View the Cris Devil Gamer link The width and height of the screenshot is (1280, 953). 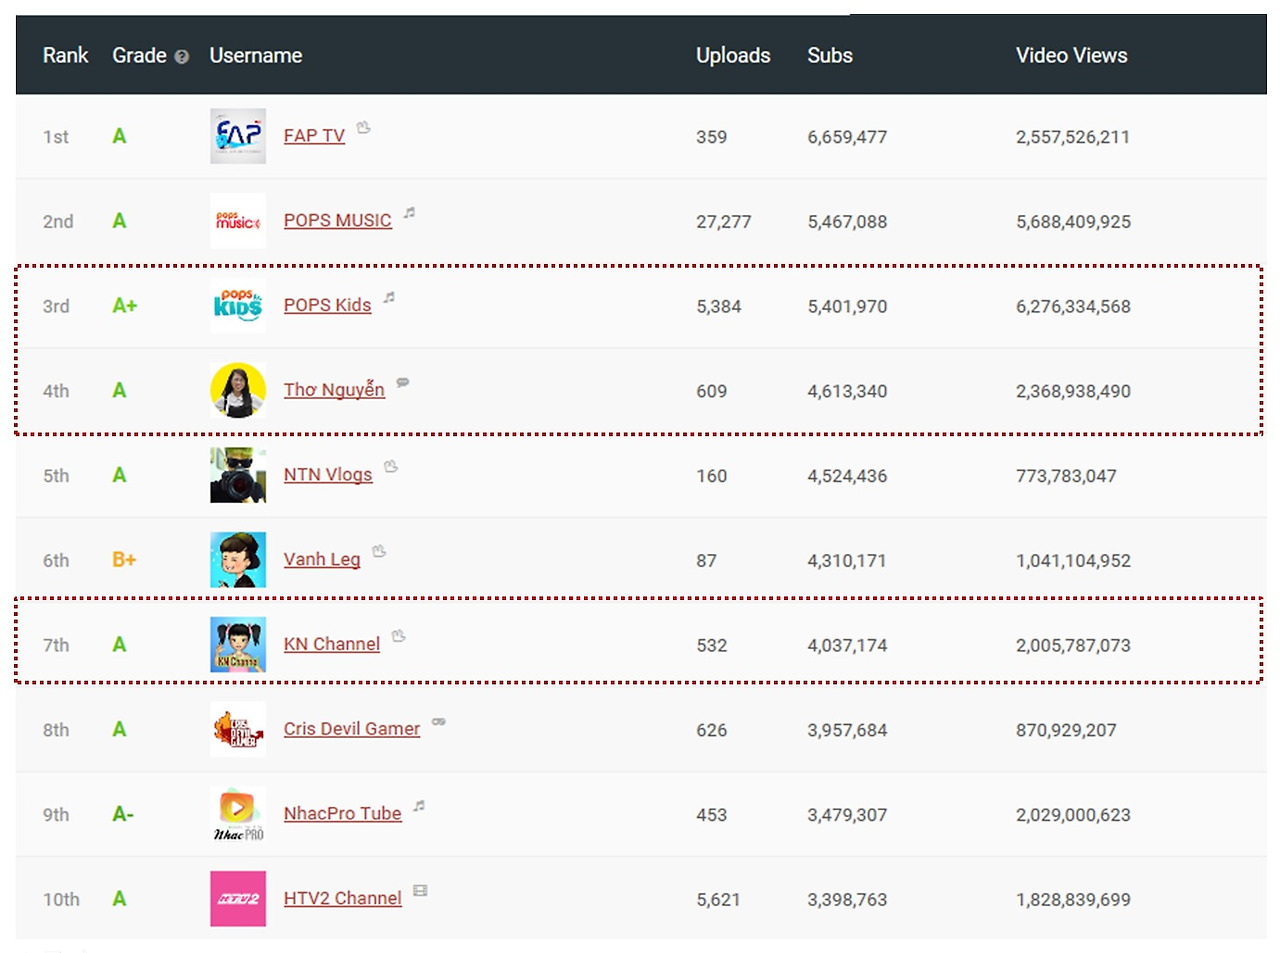pyautogui.click(x=352, y=729)
